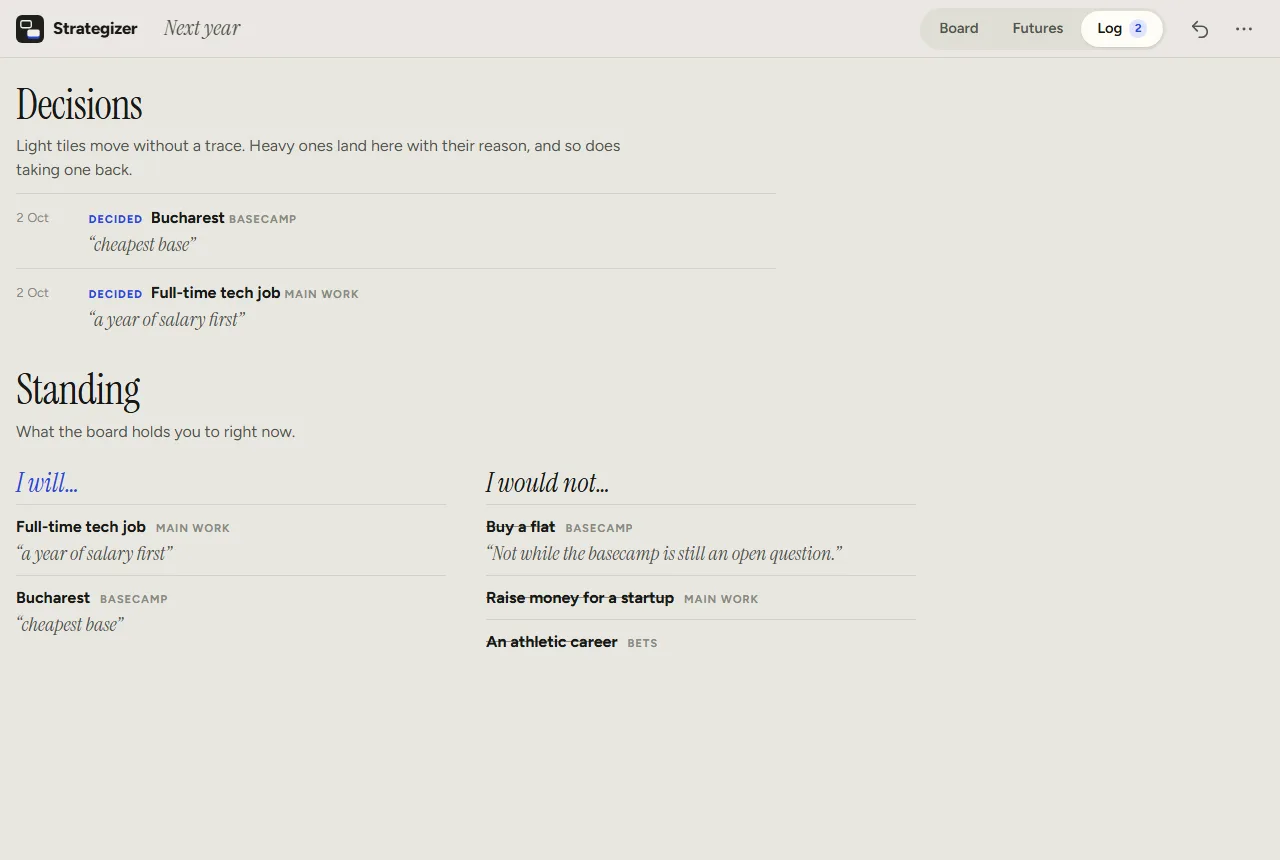Select the Log tab
This screenshot has width=1280, height=860.
pyautogui.click(x=1121, y=29)
